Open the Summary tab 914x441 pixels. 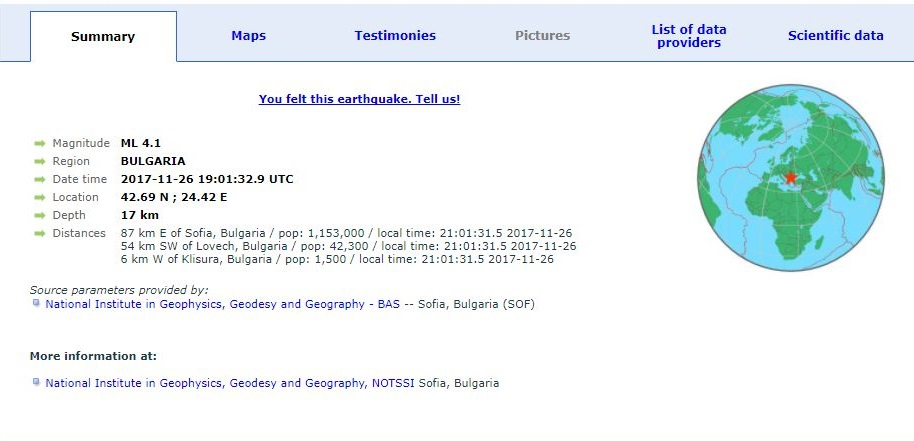coord(103,37)
